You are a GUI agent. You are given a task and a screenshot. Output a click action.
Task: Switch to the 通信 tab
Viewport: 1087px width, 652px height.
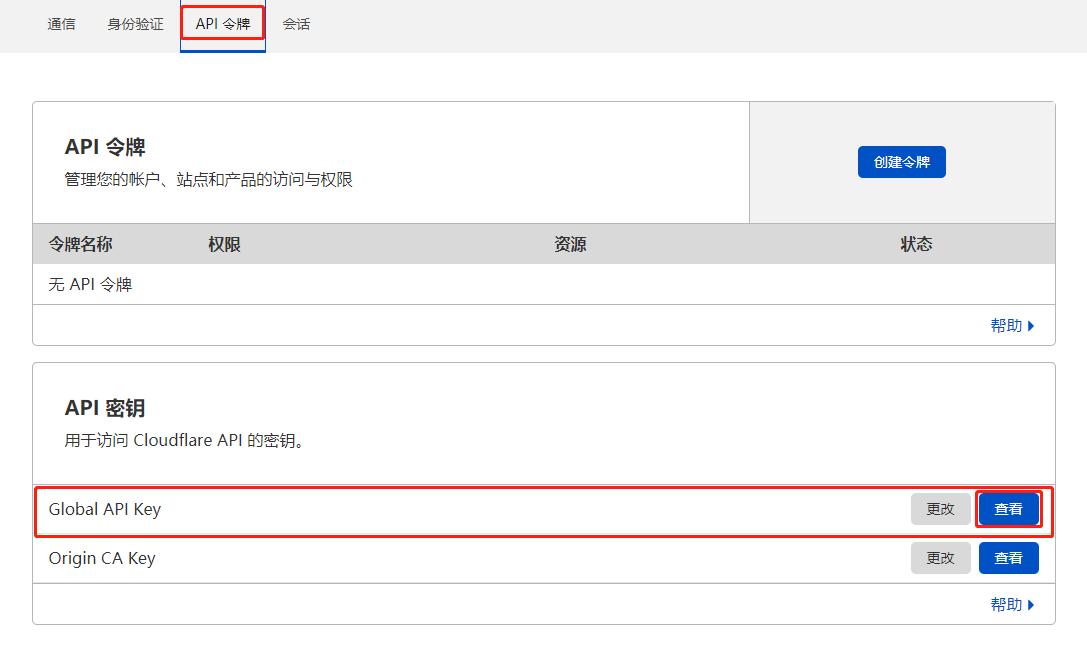point(61,25)
